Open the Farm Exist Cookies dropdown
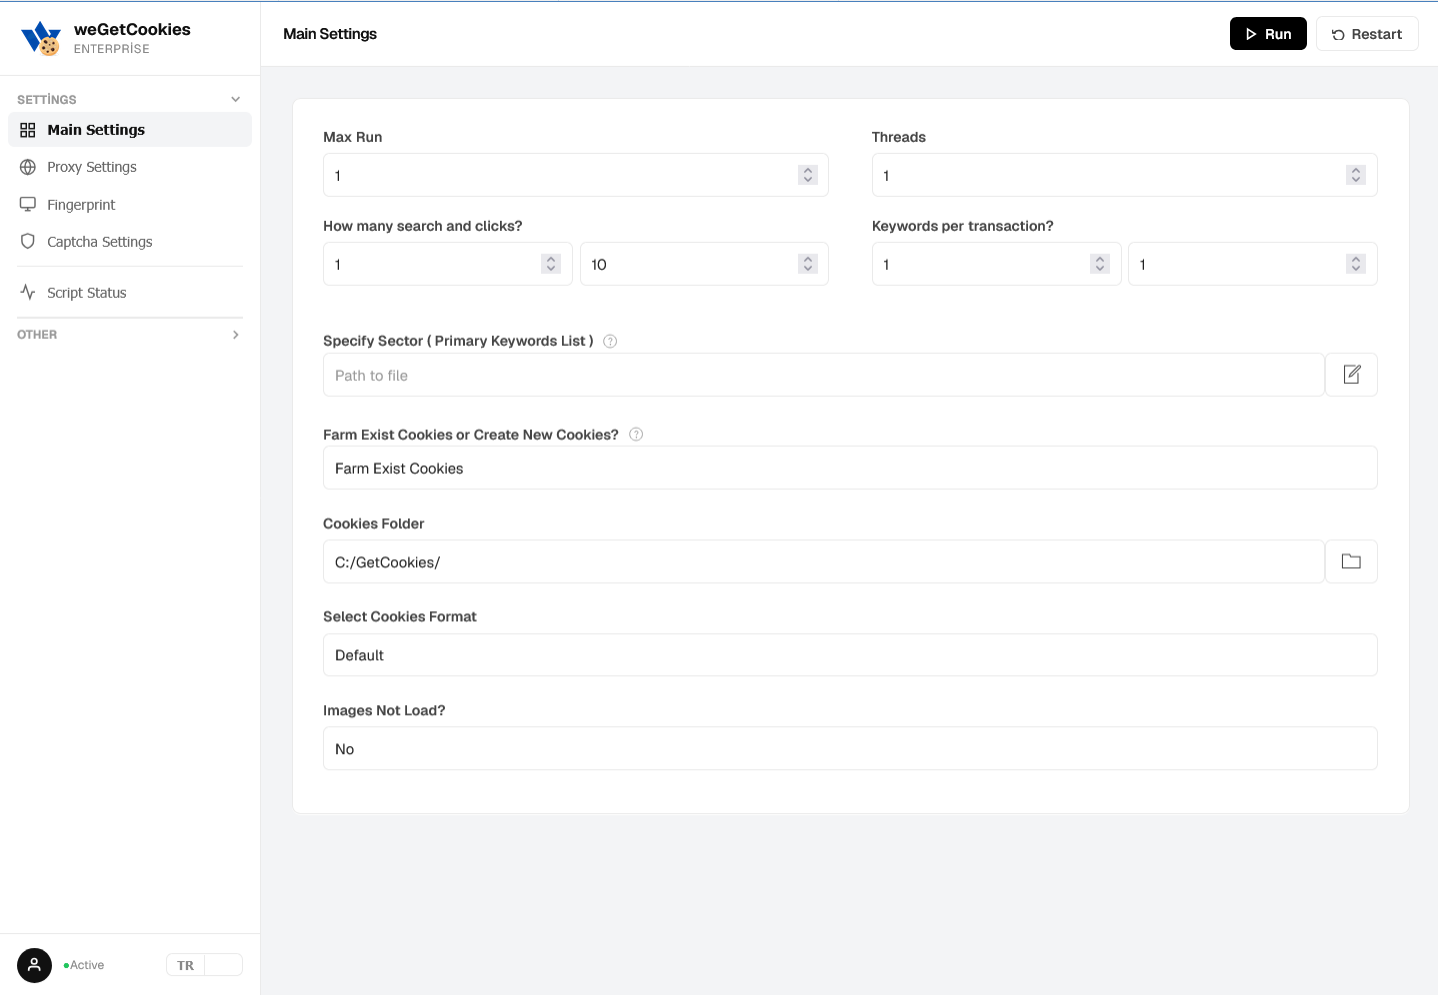The image size is (1438, 995). [x=850, y=468]
